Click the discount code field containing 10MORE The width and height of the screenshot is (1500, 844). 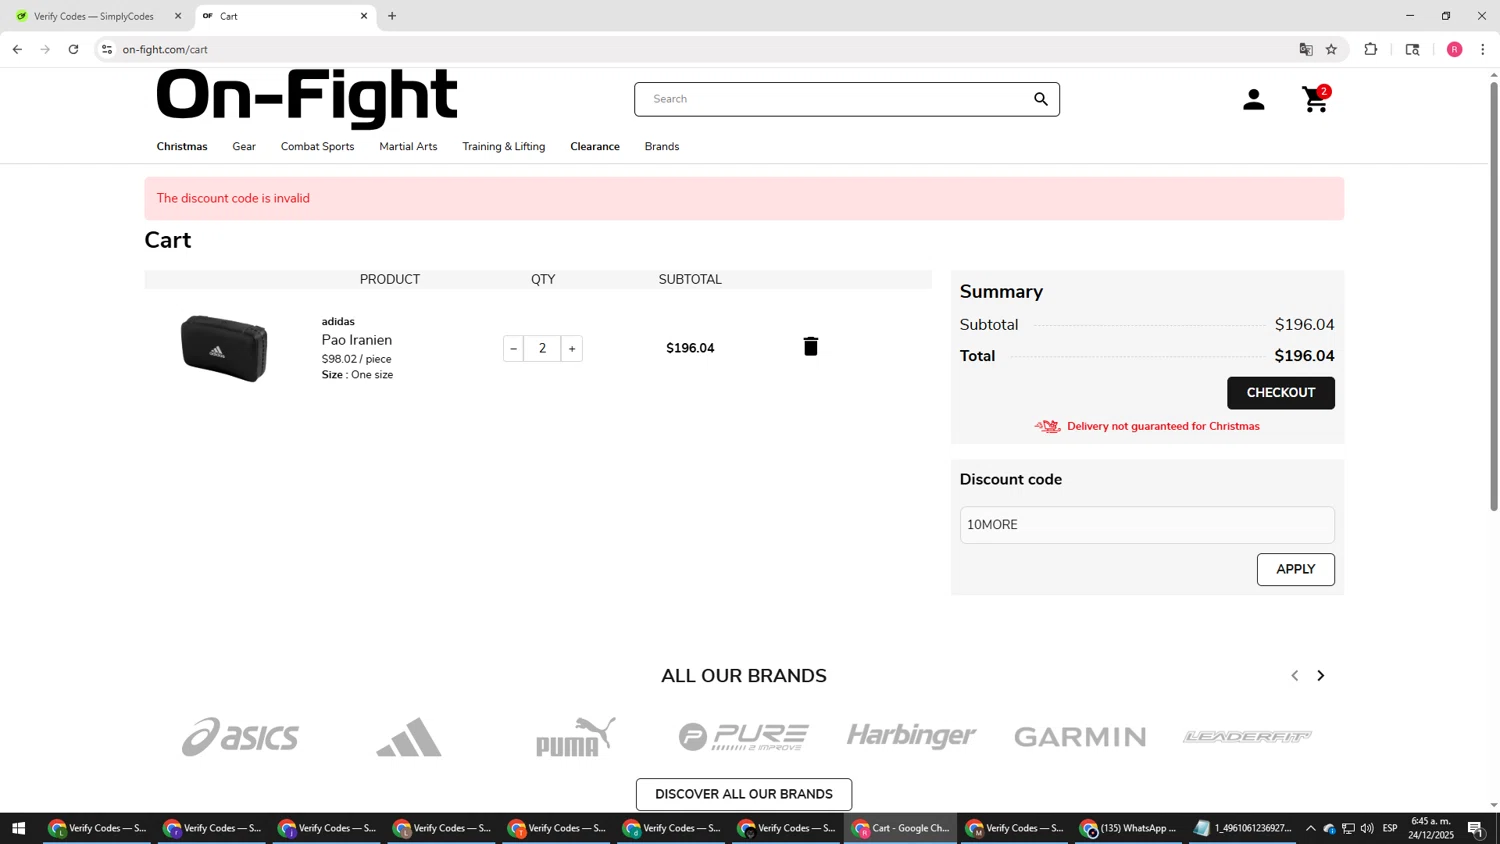coord(1147,525)
